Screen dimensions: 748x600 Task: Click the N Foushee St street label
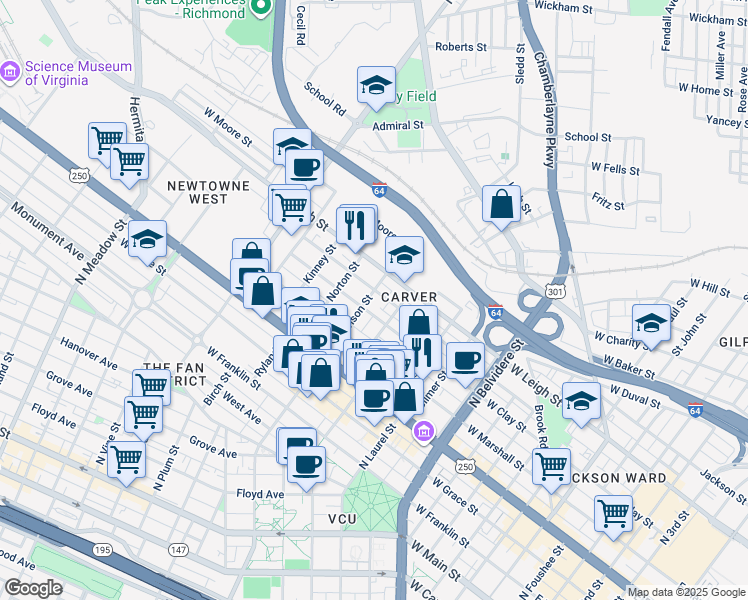[541, 572]
